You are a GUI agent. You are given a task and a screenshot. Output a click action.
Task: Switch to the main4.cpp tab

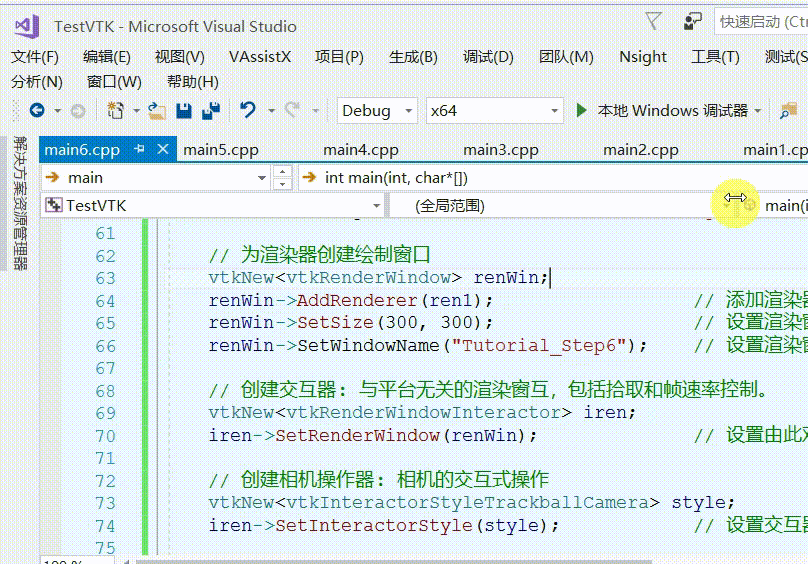pyautogui.click(x=361, y=150)
